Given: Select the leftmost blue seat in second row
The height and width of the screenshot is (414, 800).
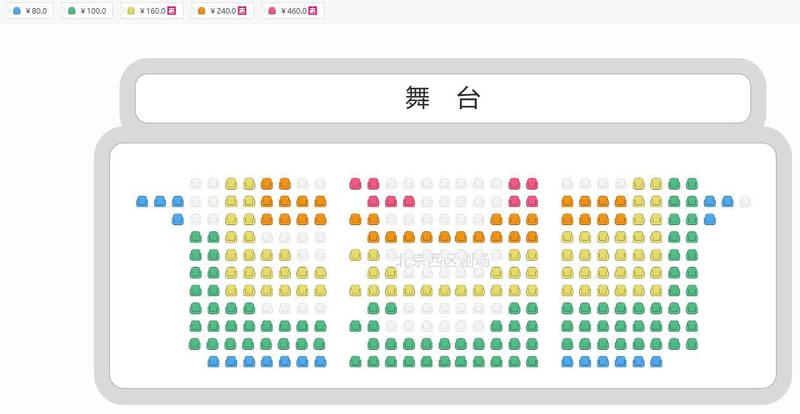Looking at the screenshot, I should [142, 202].
